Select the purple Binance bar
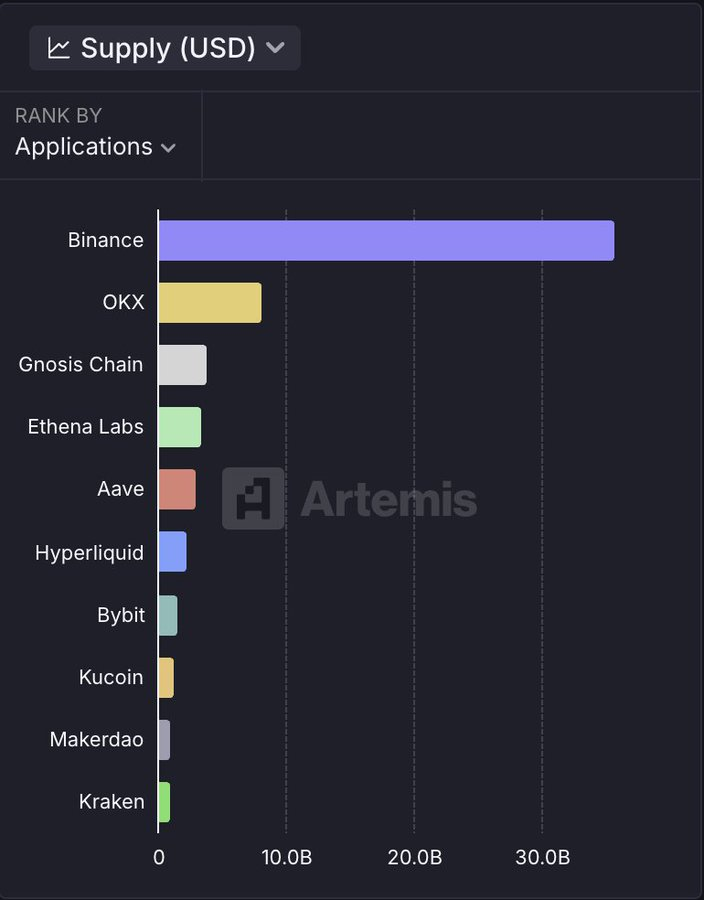Viewport: 704px width, 900px height. point(386,240)
